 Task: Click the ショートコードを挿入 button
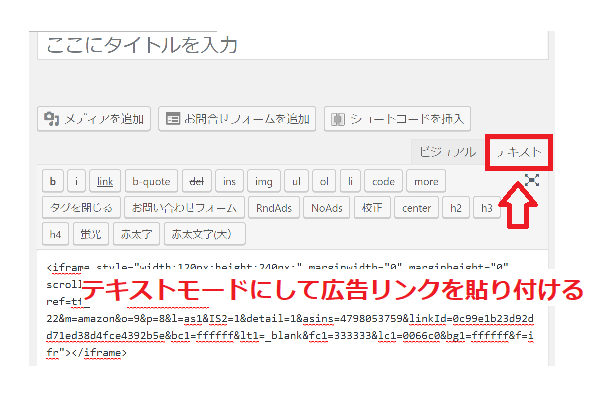[x=397, y=119]
